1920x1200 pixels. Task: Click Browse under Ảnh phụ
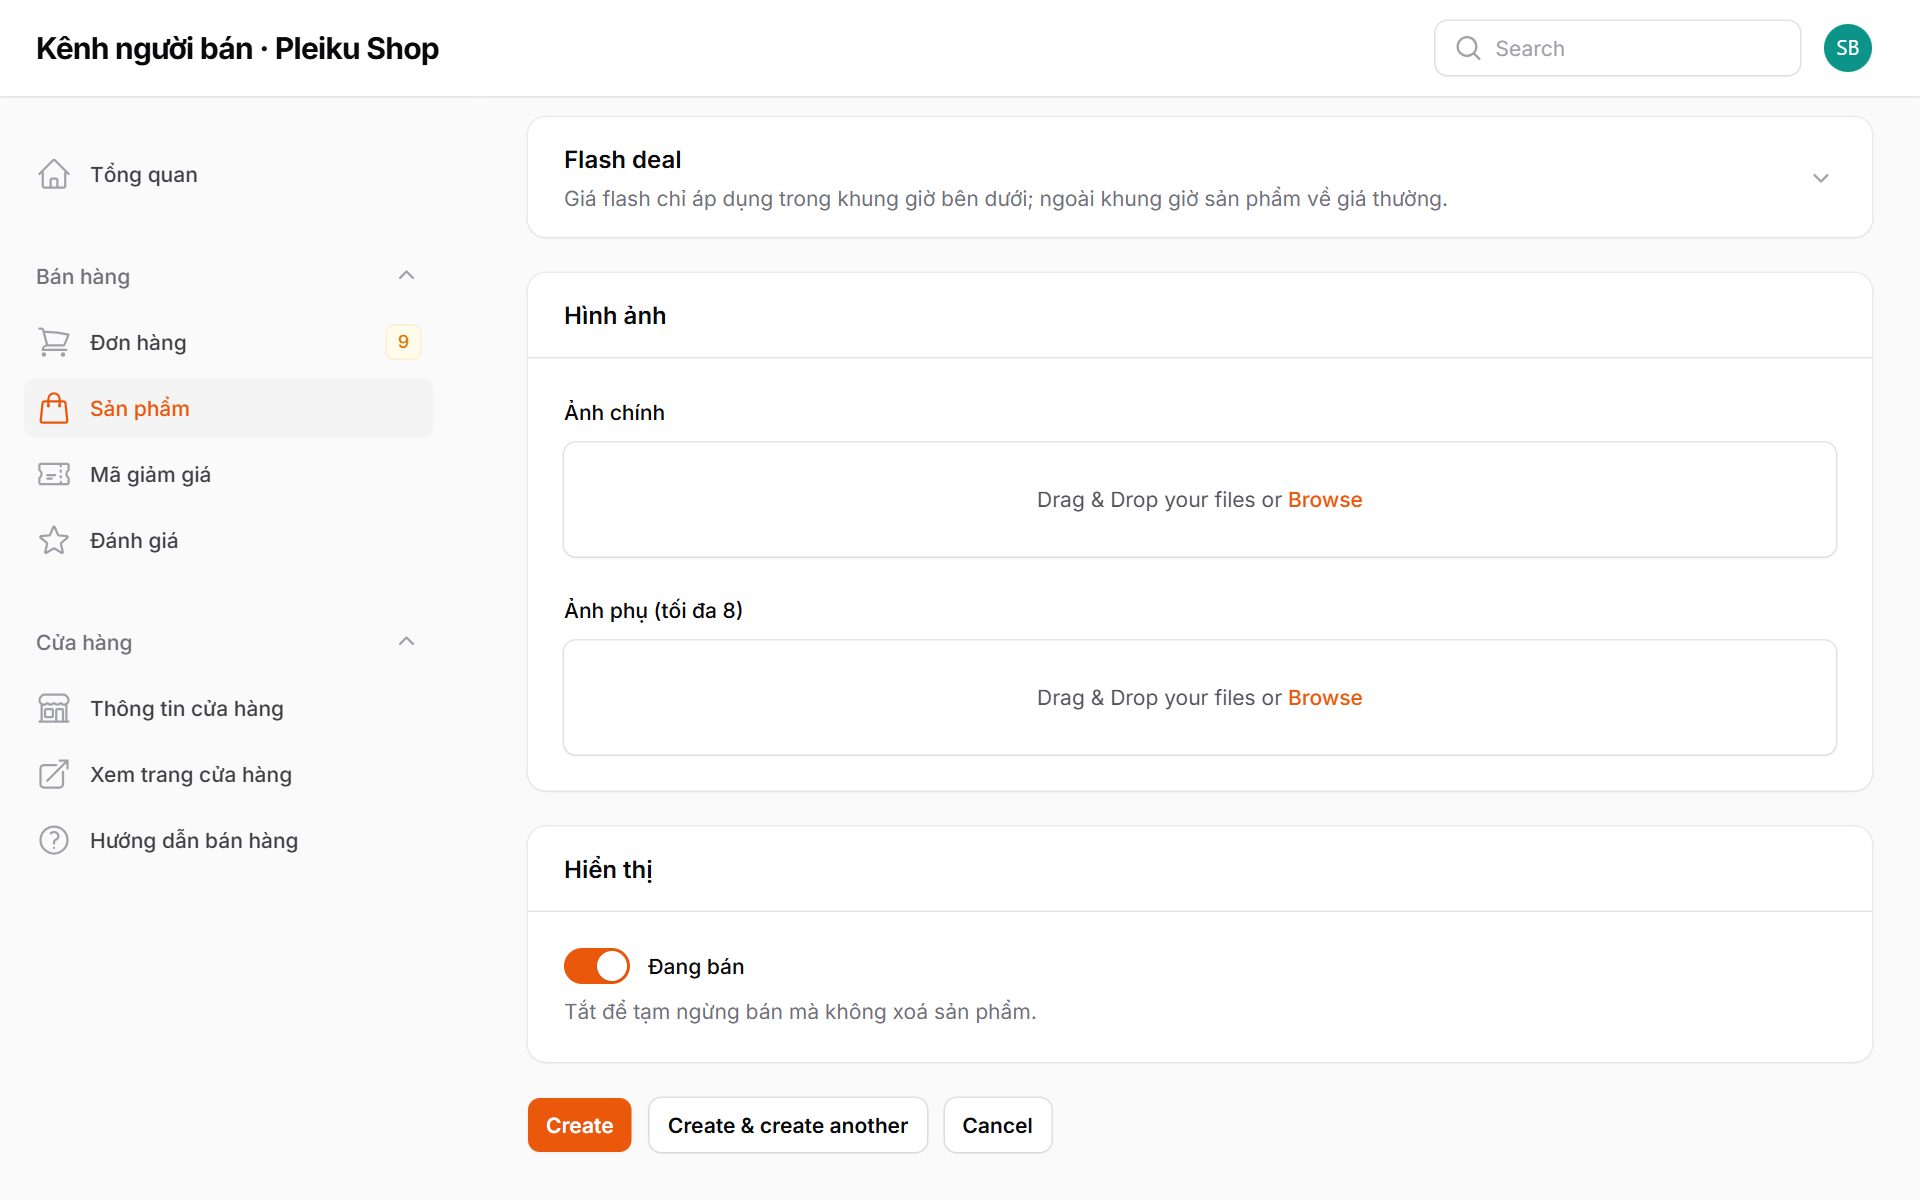click(x=1325, y=698)
